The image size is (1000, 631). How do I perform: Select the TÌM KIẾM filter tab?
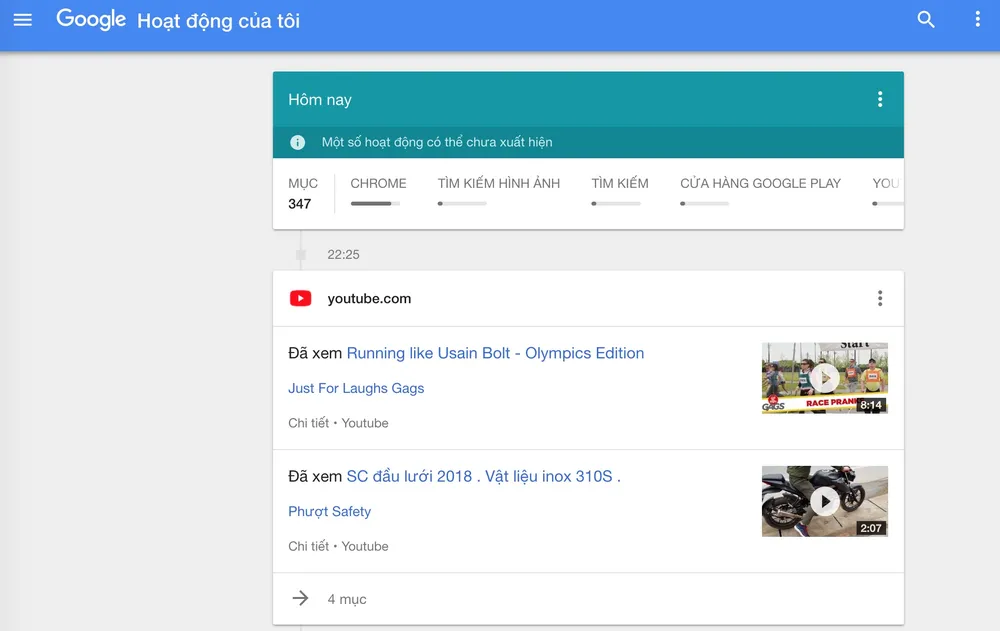tap(619, 184)
